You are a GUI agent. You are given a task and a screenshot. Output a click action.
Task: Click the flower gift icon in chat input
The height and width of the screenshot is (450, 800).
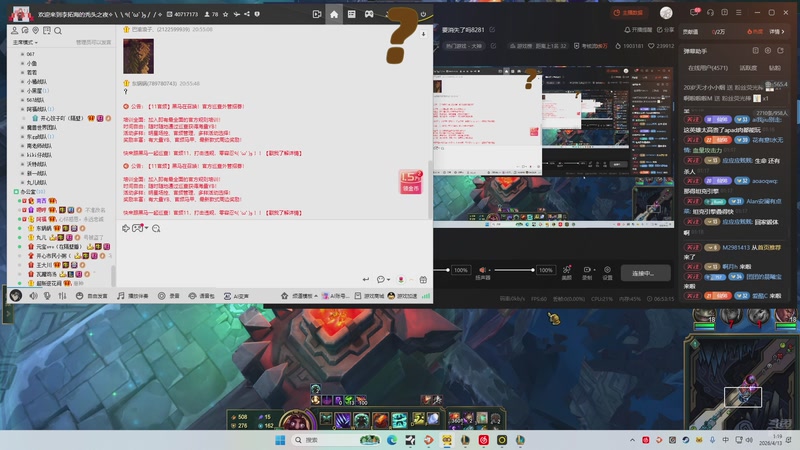[401, 280]
